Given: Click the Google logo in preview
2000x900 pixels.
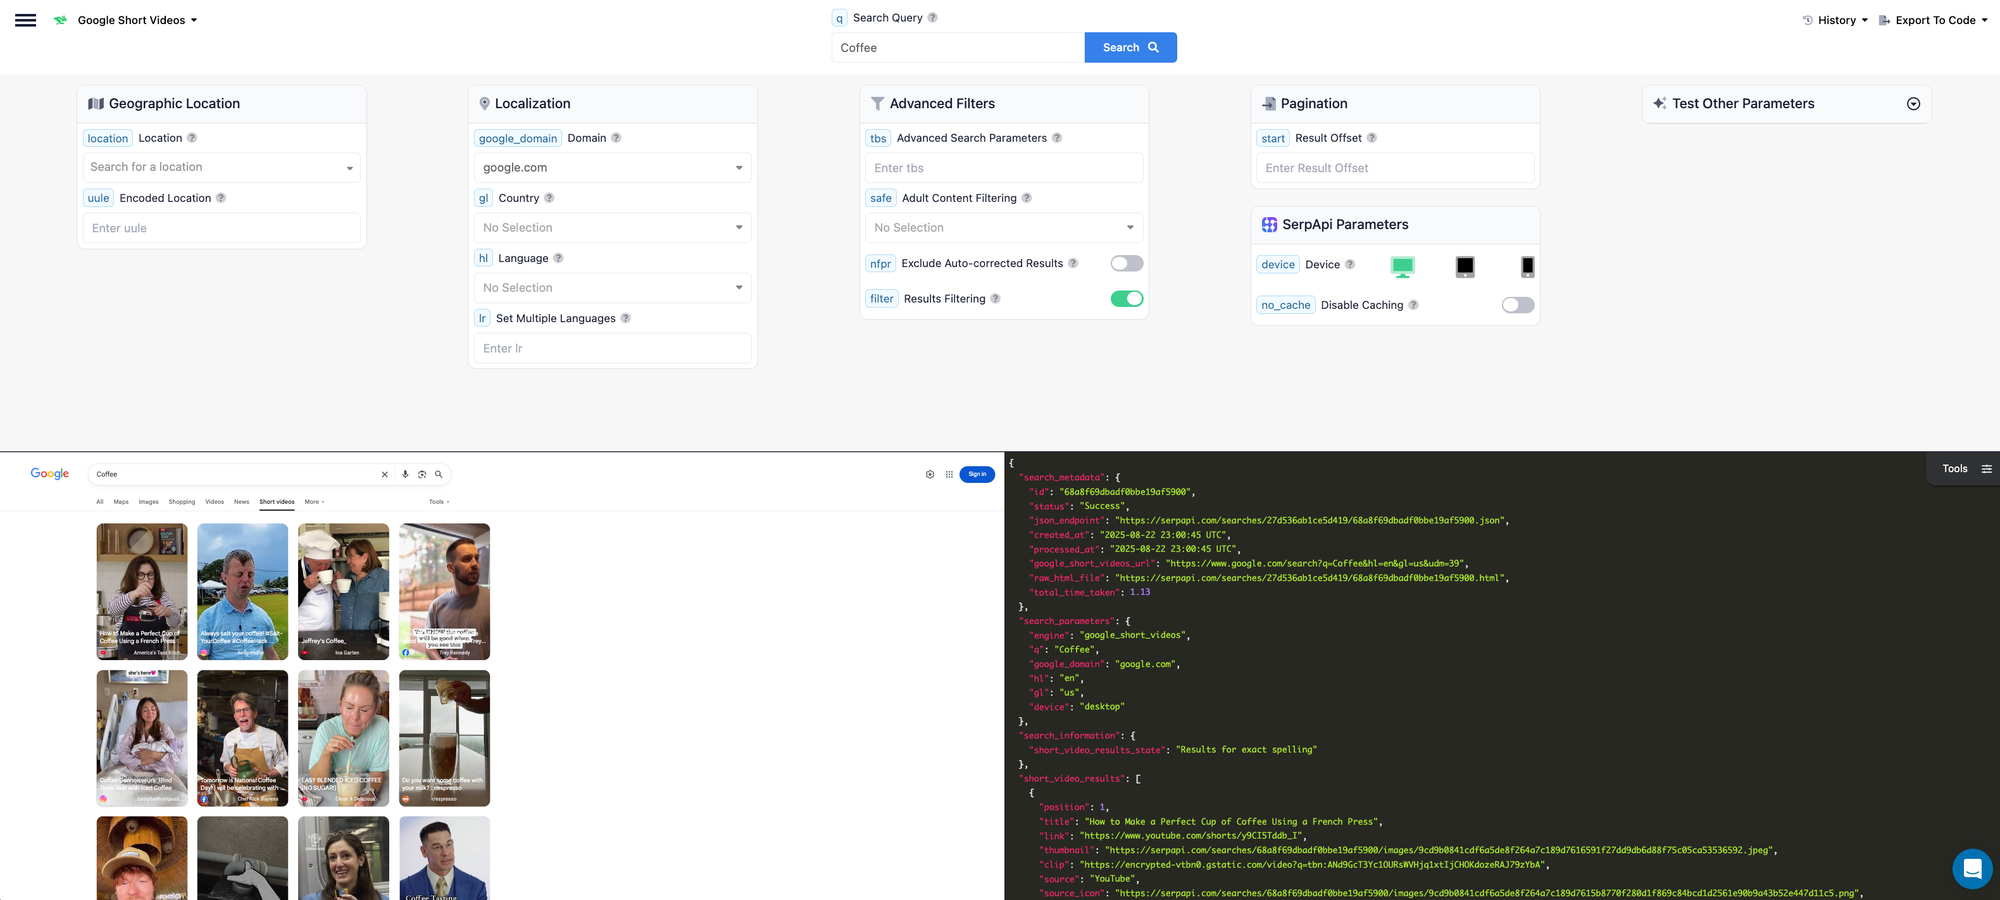Looking at the screenshot, I should pos(50,474).
